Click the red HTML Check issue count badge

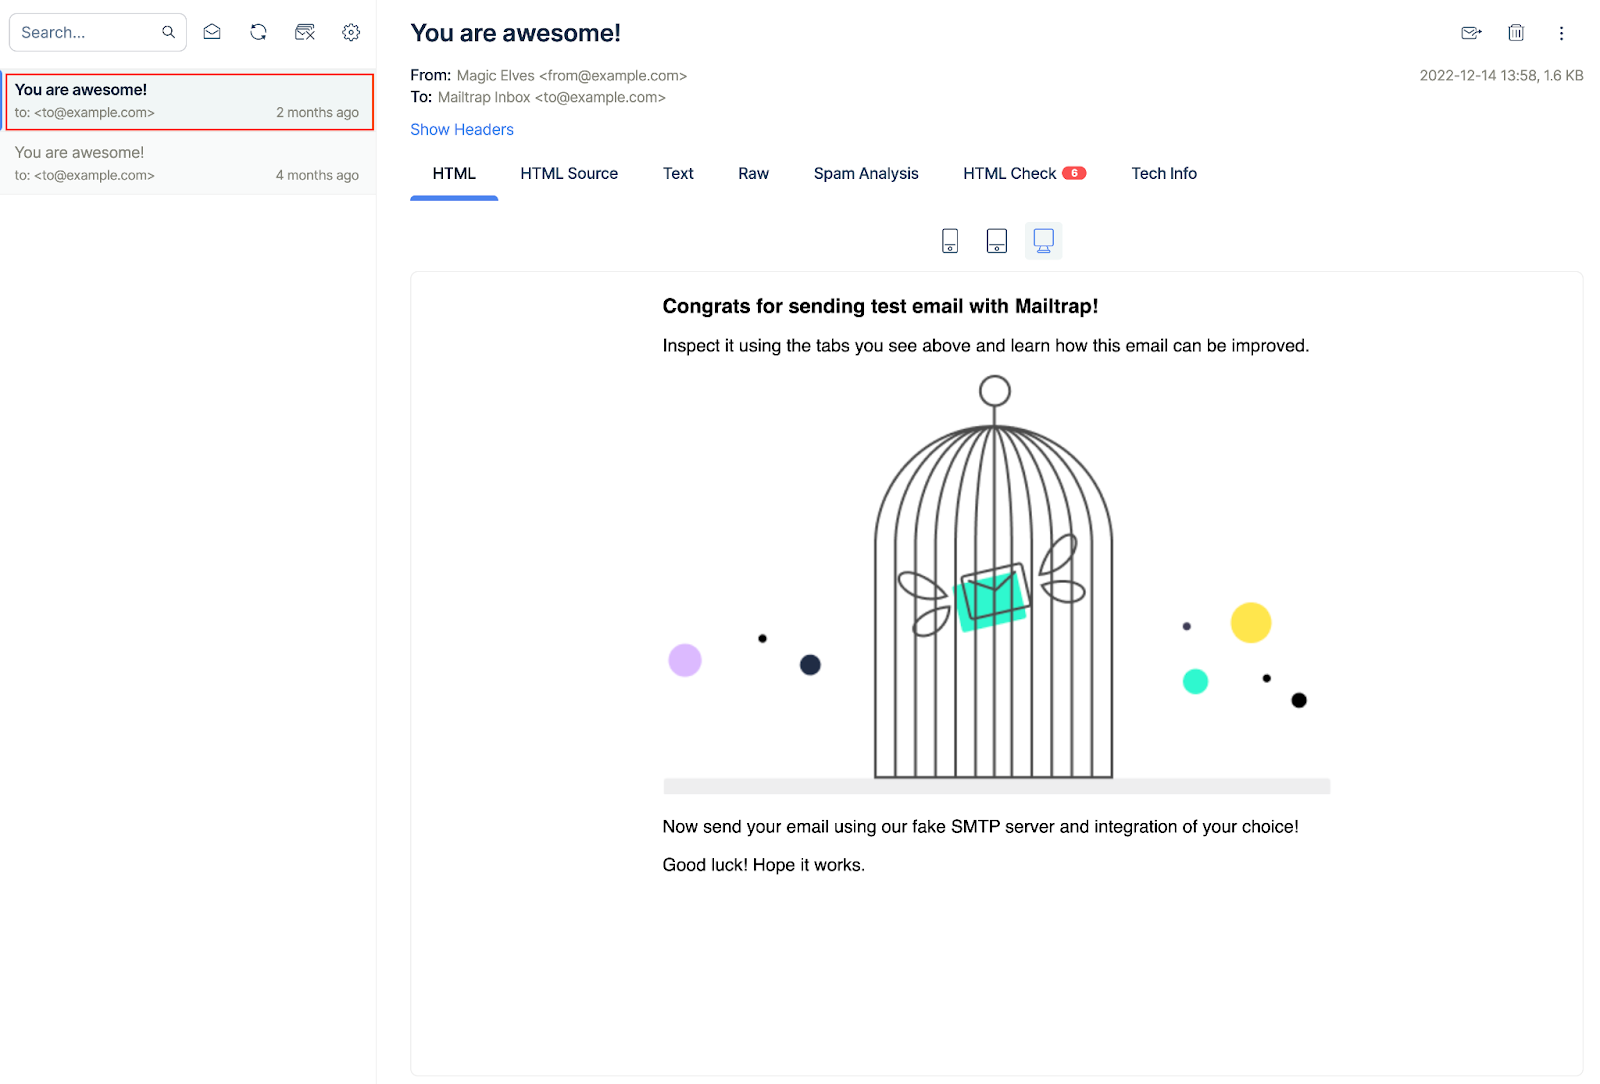click(x=1074, y=172)
